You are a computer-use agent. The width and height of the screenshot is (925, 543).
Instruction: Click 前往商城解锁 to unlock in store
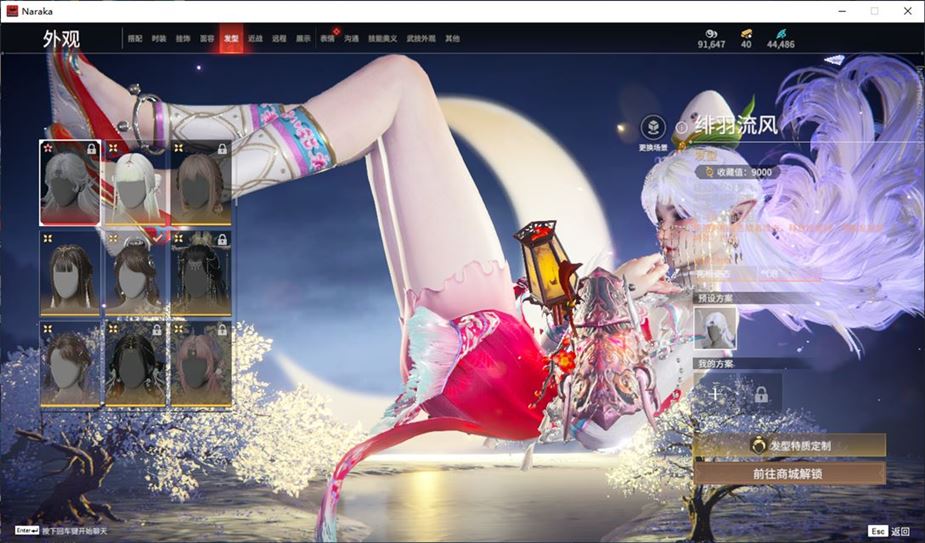pyautogui.click(x=789, y=474)
